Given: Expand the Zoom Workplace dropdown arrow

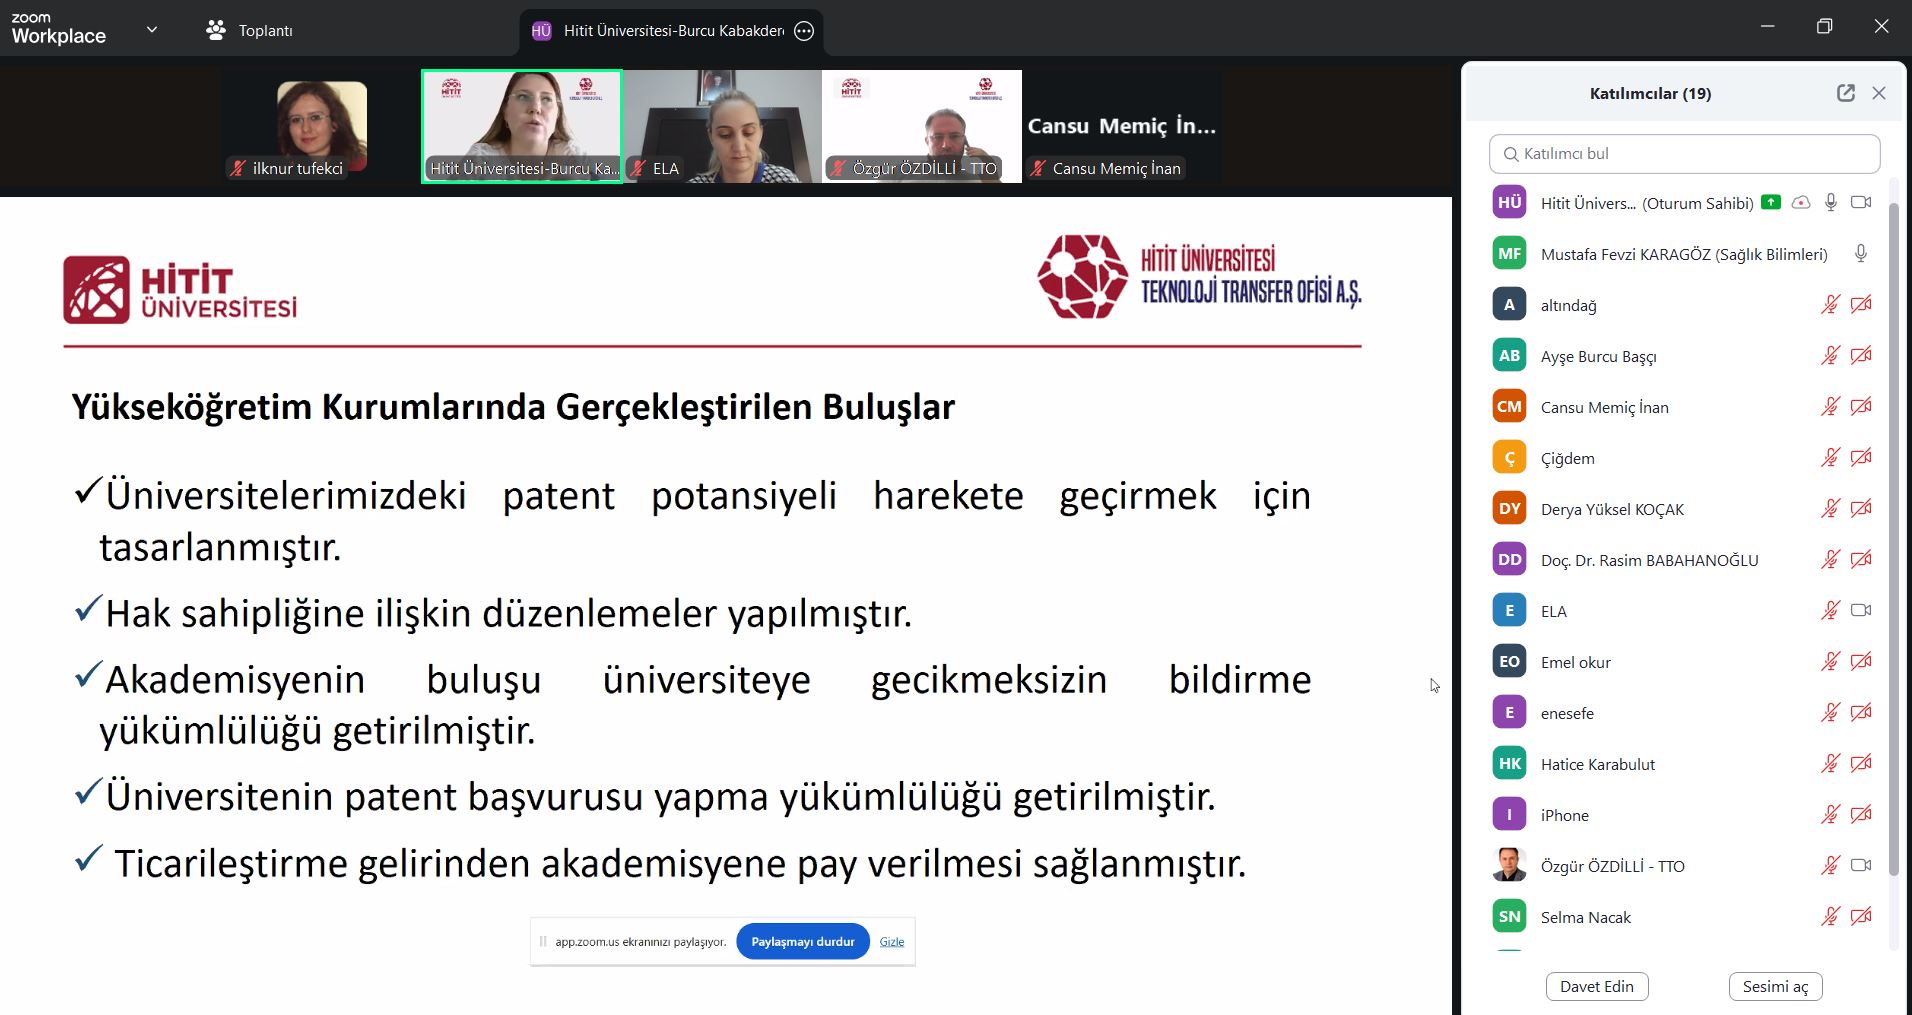Looking at the screenshot, I should (x=152, y=30).
